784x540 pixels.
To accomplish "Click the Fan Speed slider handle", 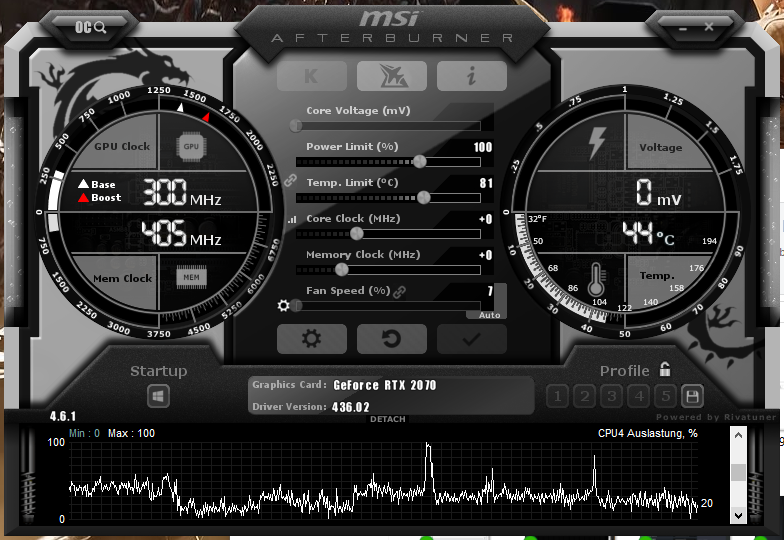I will pyautogui.click(x=296, y=306).
